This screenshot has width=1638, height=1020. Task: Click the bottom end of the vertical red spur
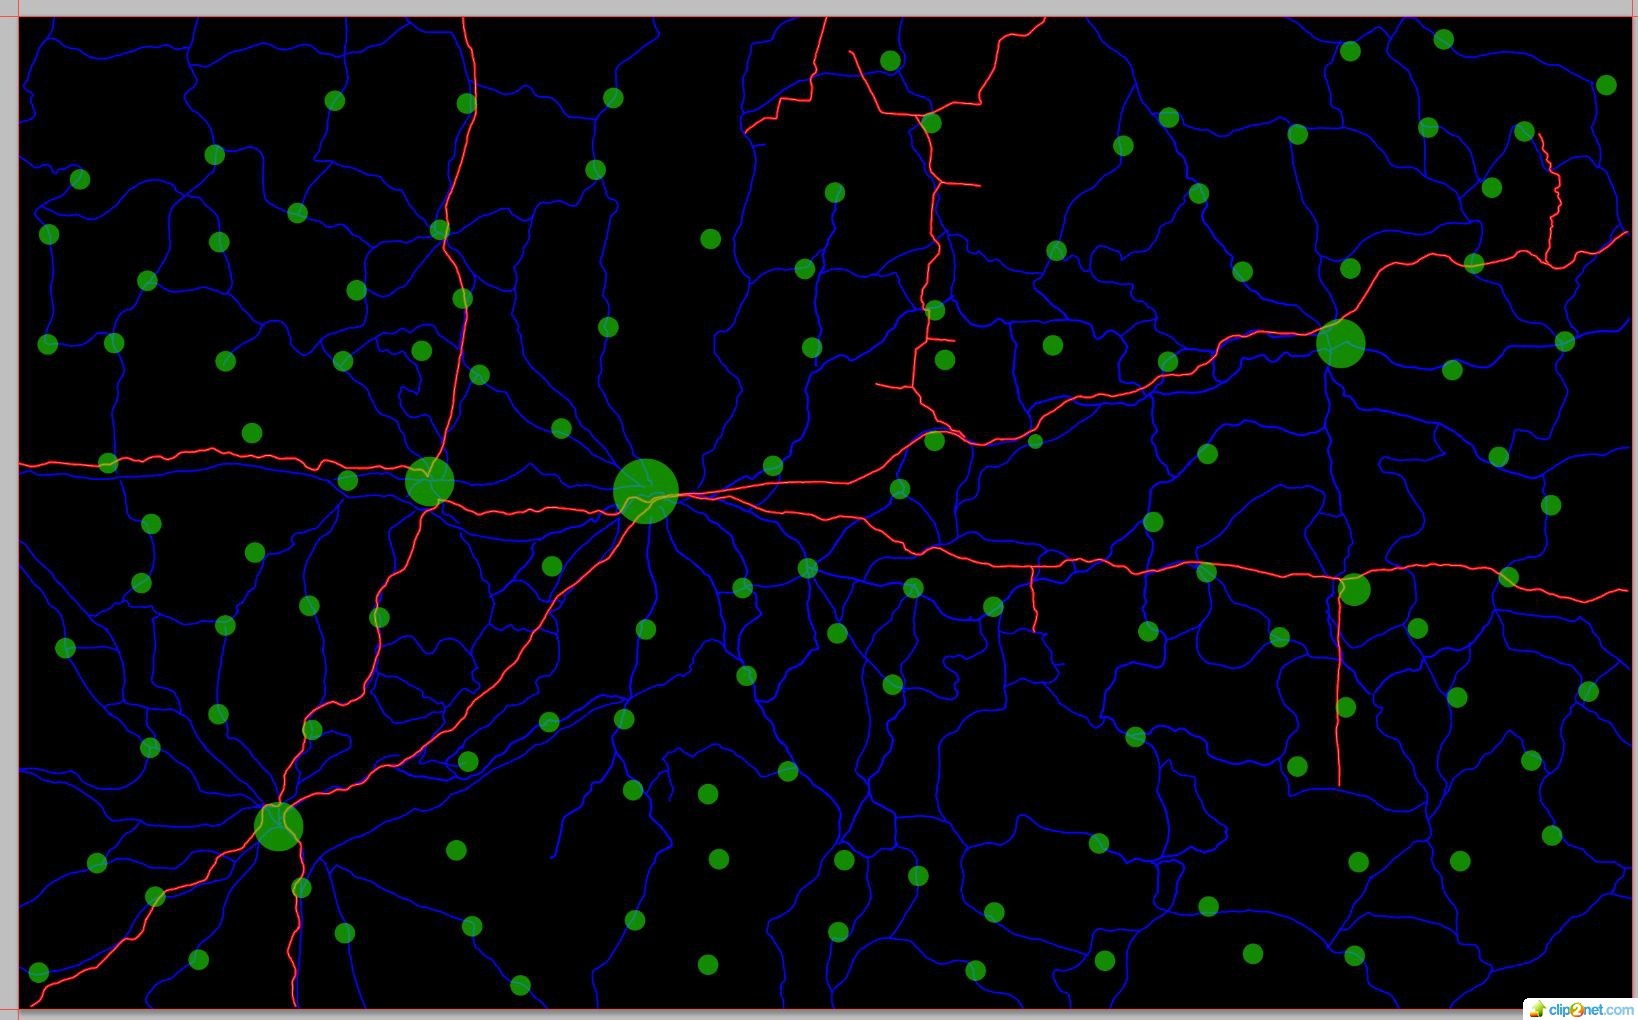tap(1339, 784)
